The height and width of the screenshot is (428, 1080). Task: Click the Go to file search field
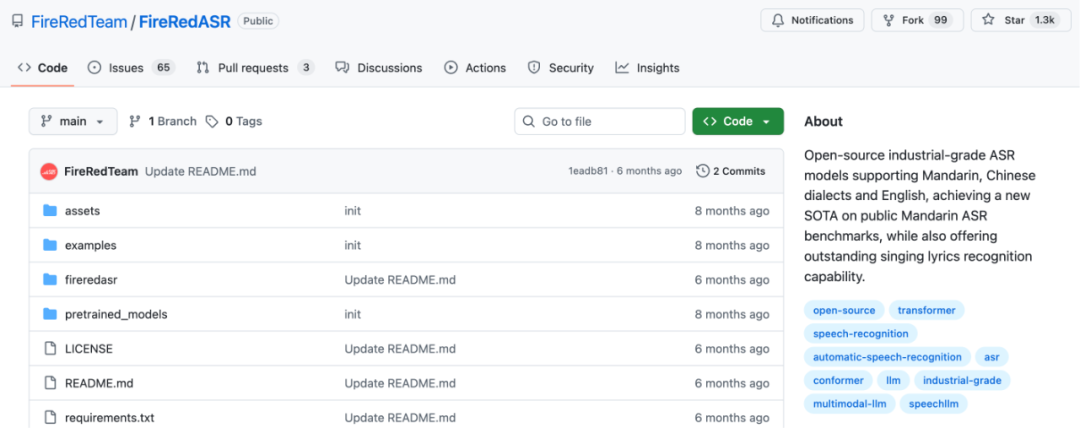(x=600, y=121)
